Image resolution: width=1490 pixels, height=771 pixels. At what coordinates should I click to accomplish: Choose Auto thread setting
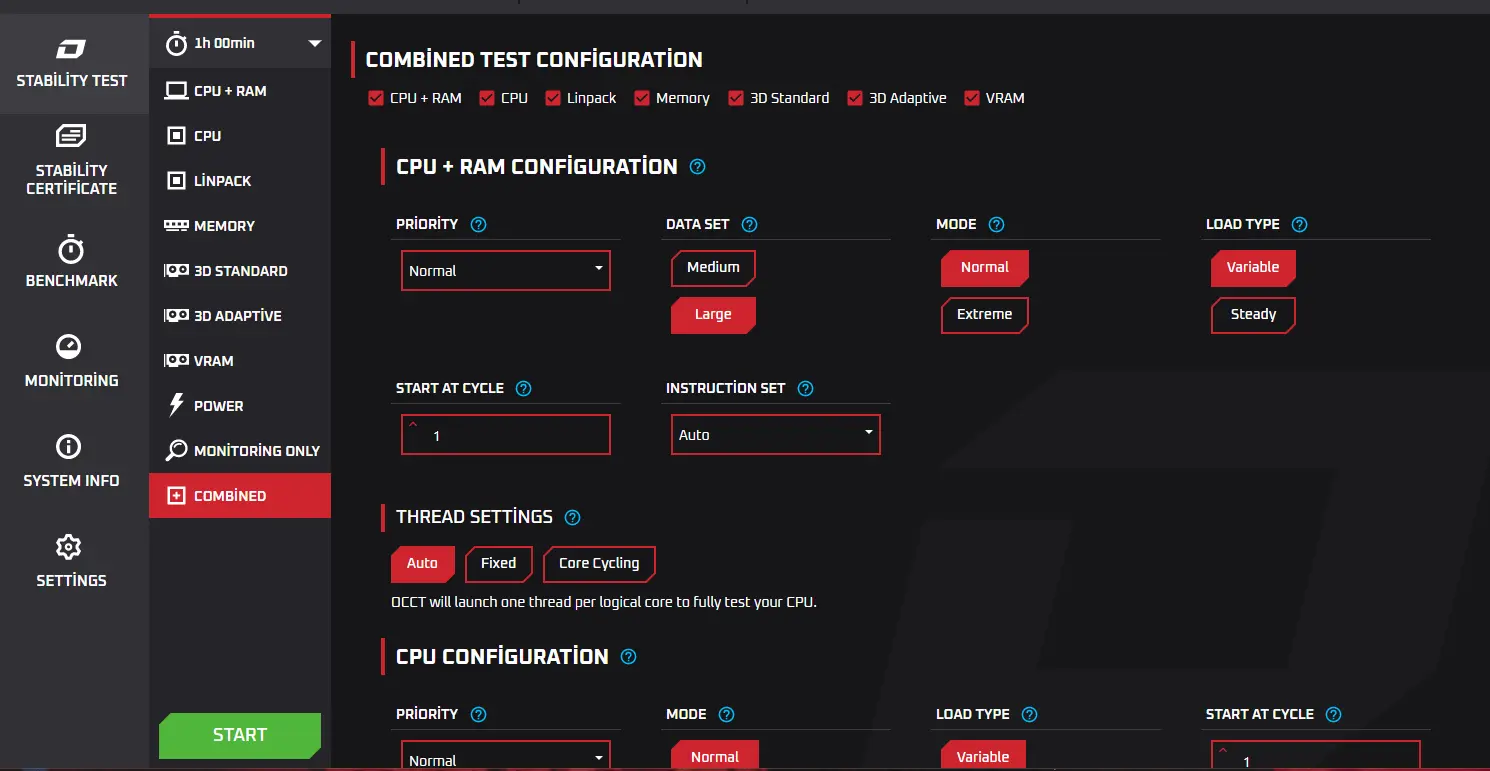pos(422,564)
